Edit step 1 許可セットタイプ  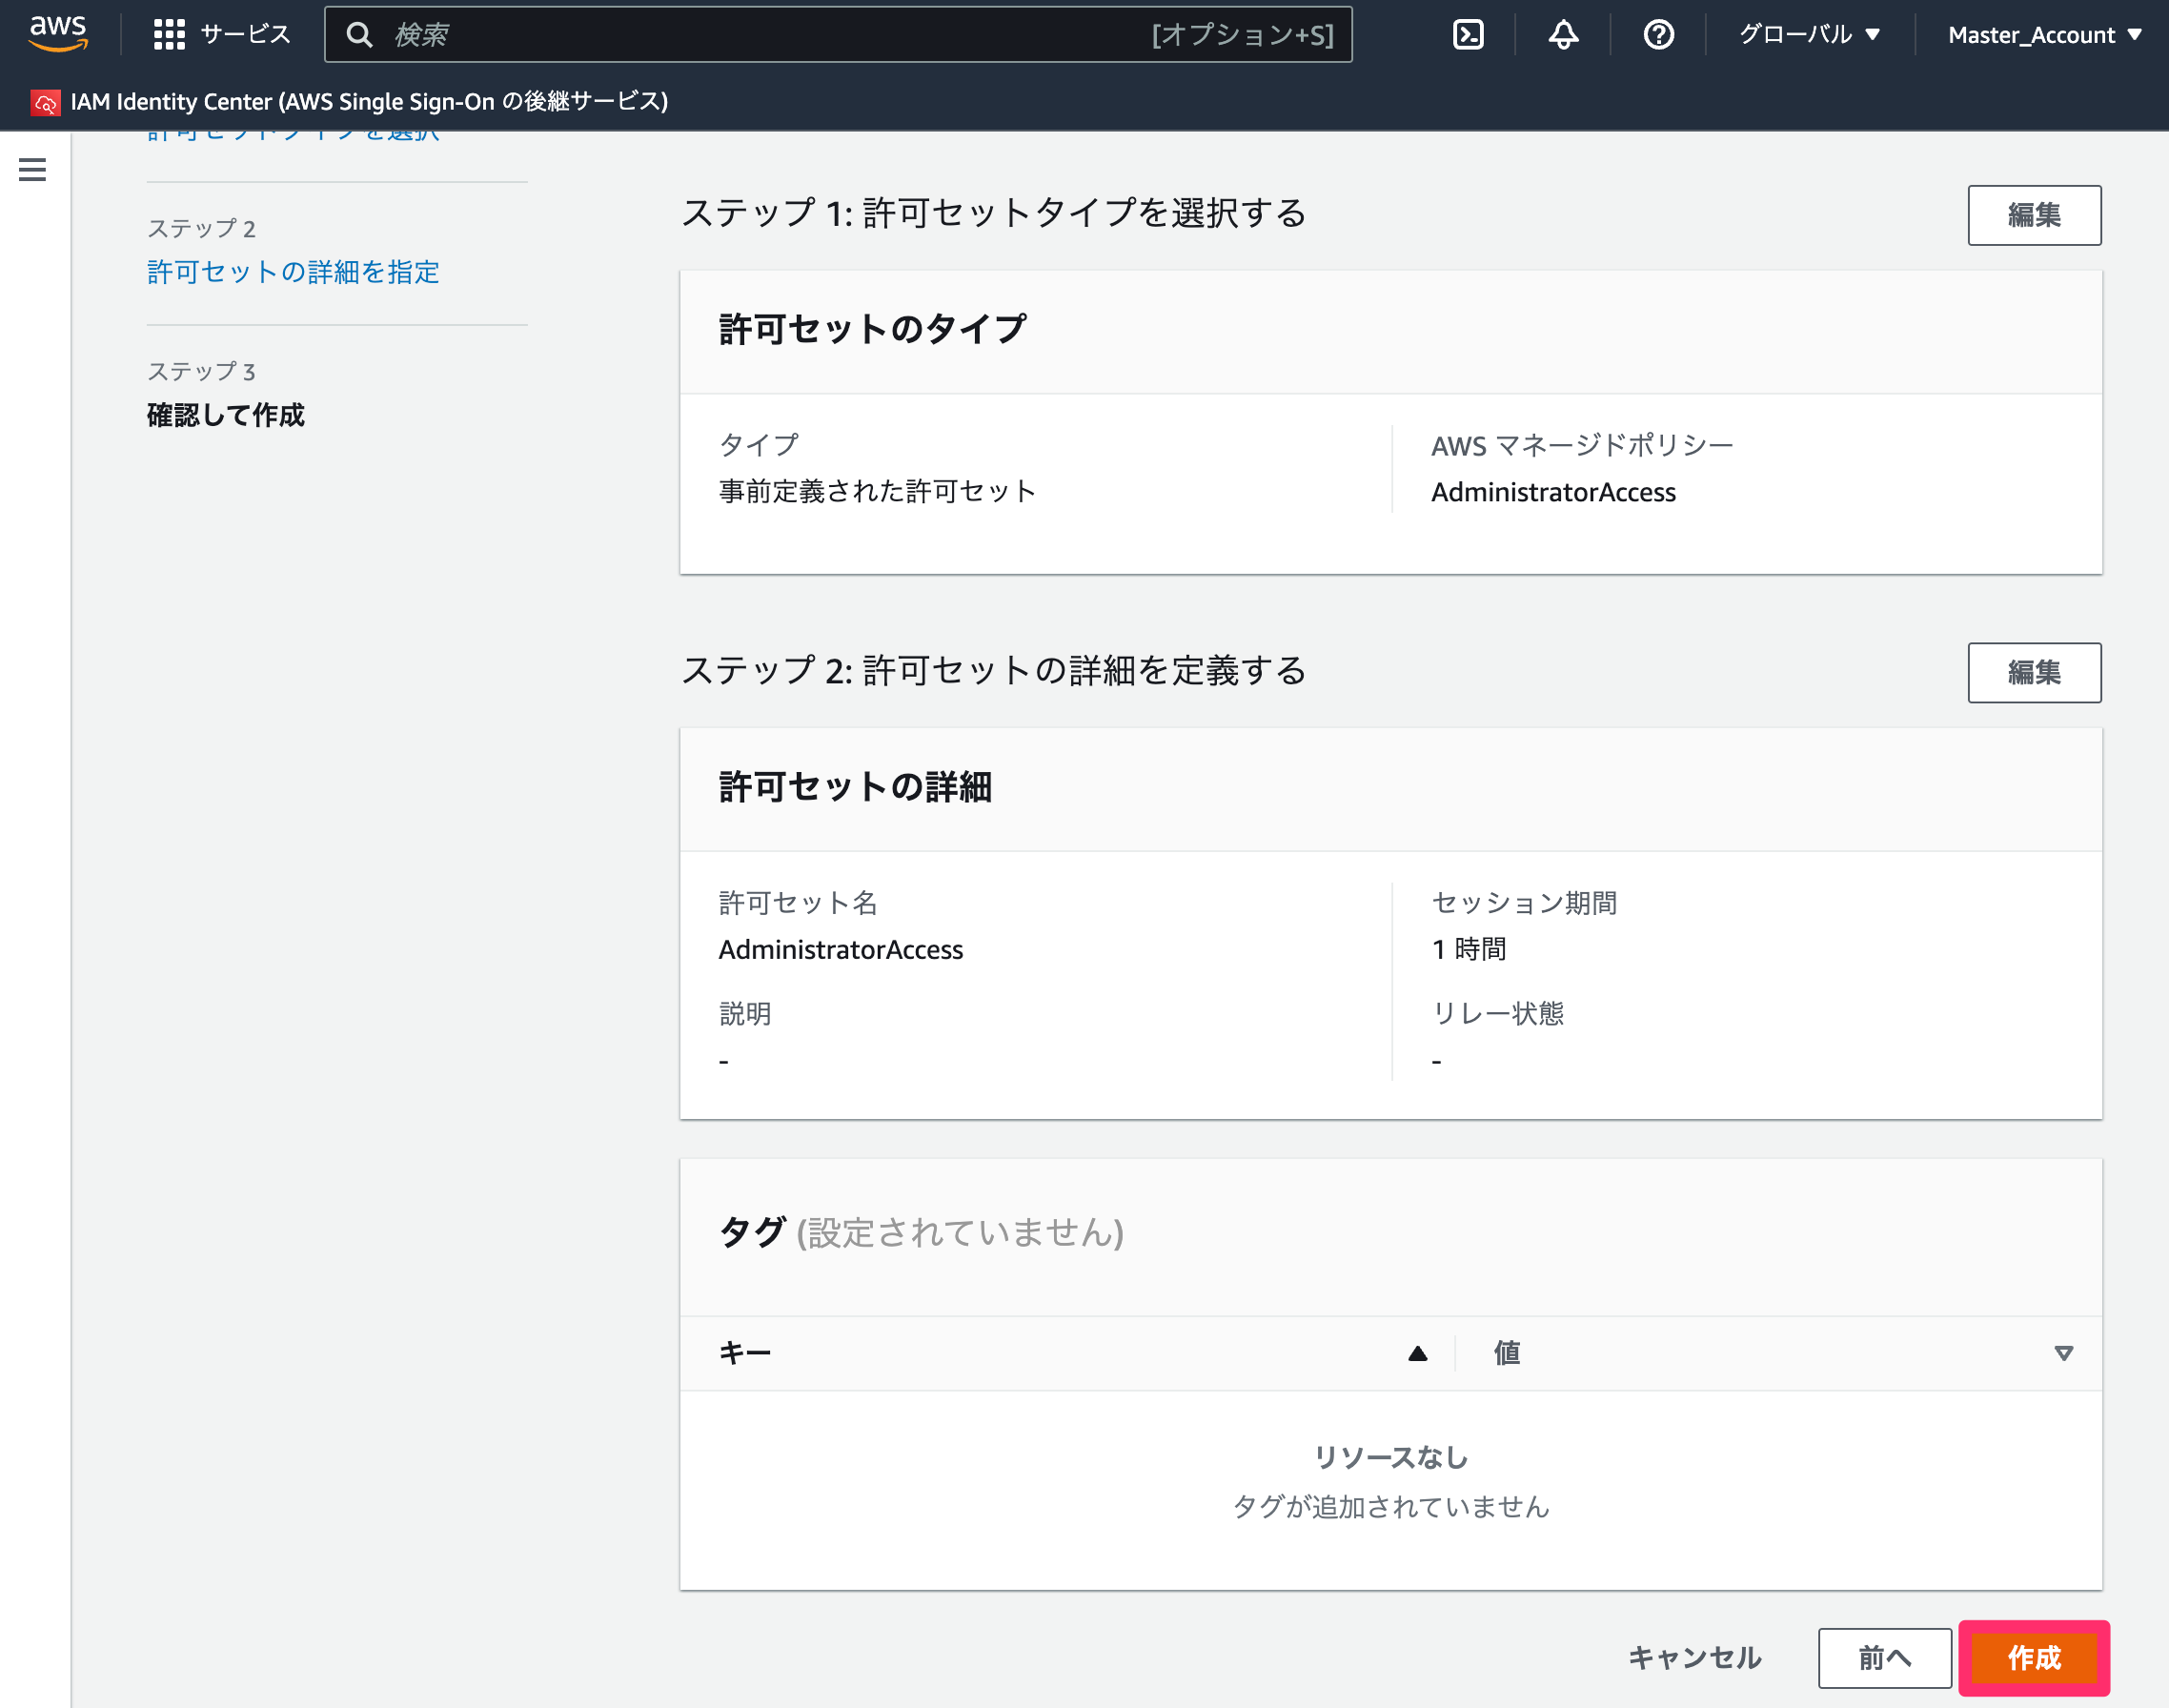pyautogui.click(x=2034, y=215)
